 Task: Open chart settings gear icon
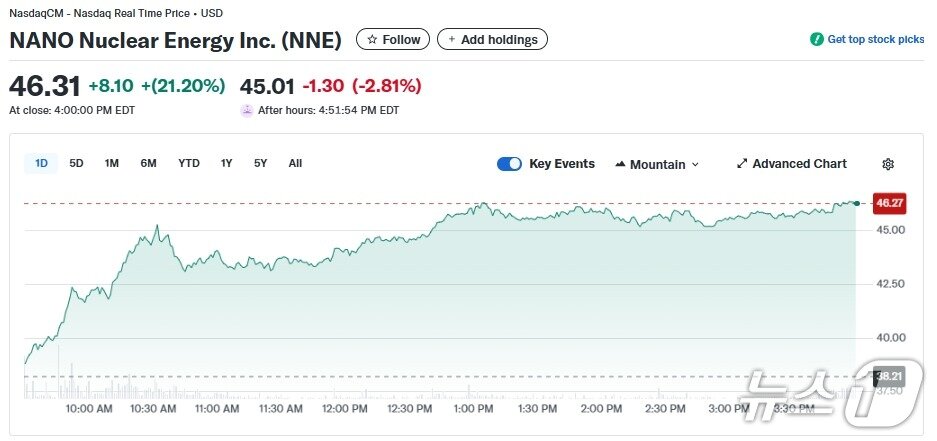pyautogui.click(x=888, y=164)
